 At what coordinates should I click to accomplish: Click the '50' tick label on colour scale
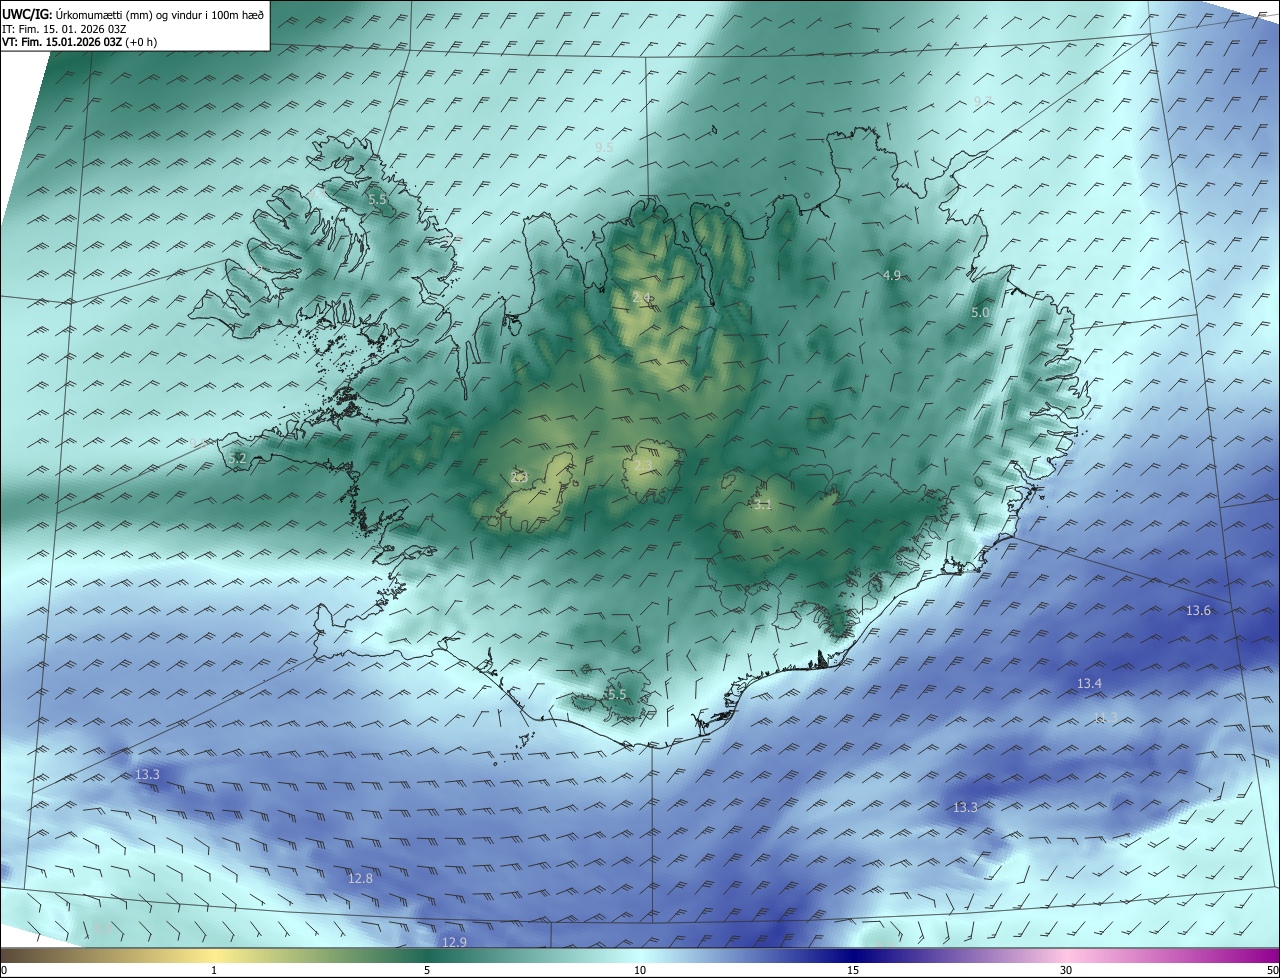pos(1272,970)
